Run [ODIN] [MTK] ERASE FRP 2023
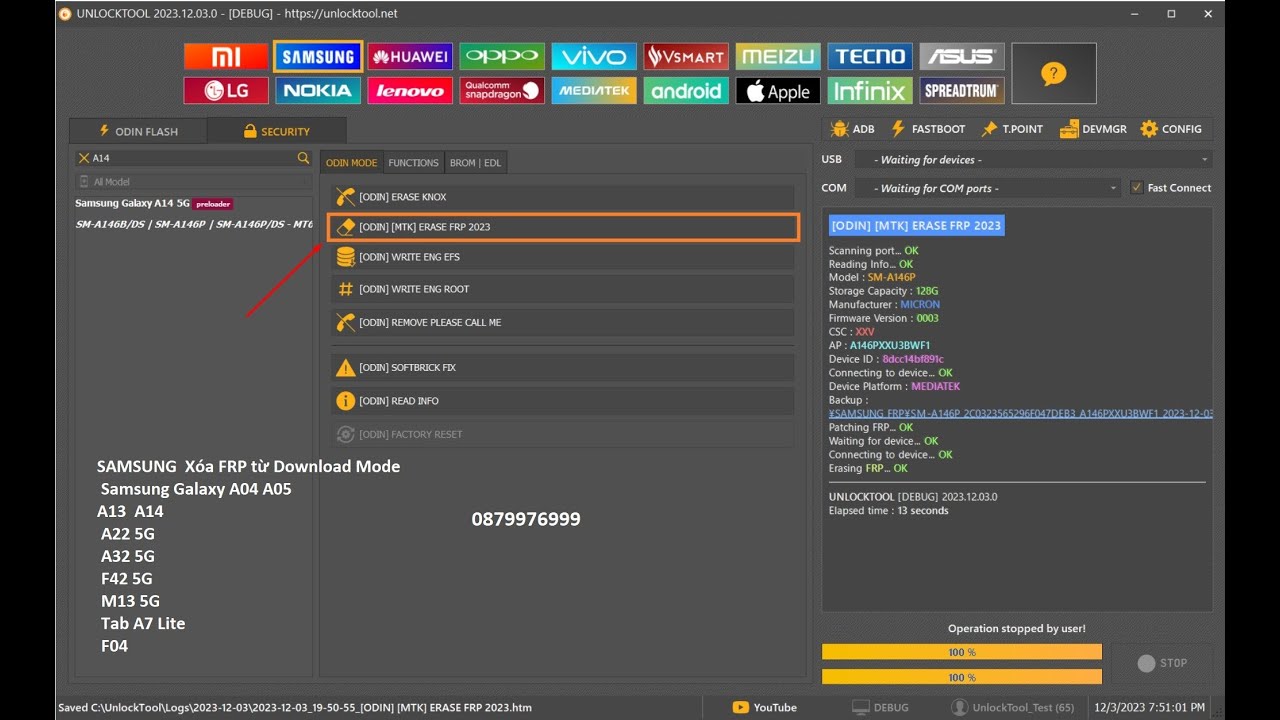Screen dimensions: 1280x720 (x=563, y=227)
